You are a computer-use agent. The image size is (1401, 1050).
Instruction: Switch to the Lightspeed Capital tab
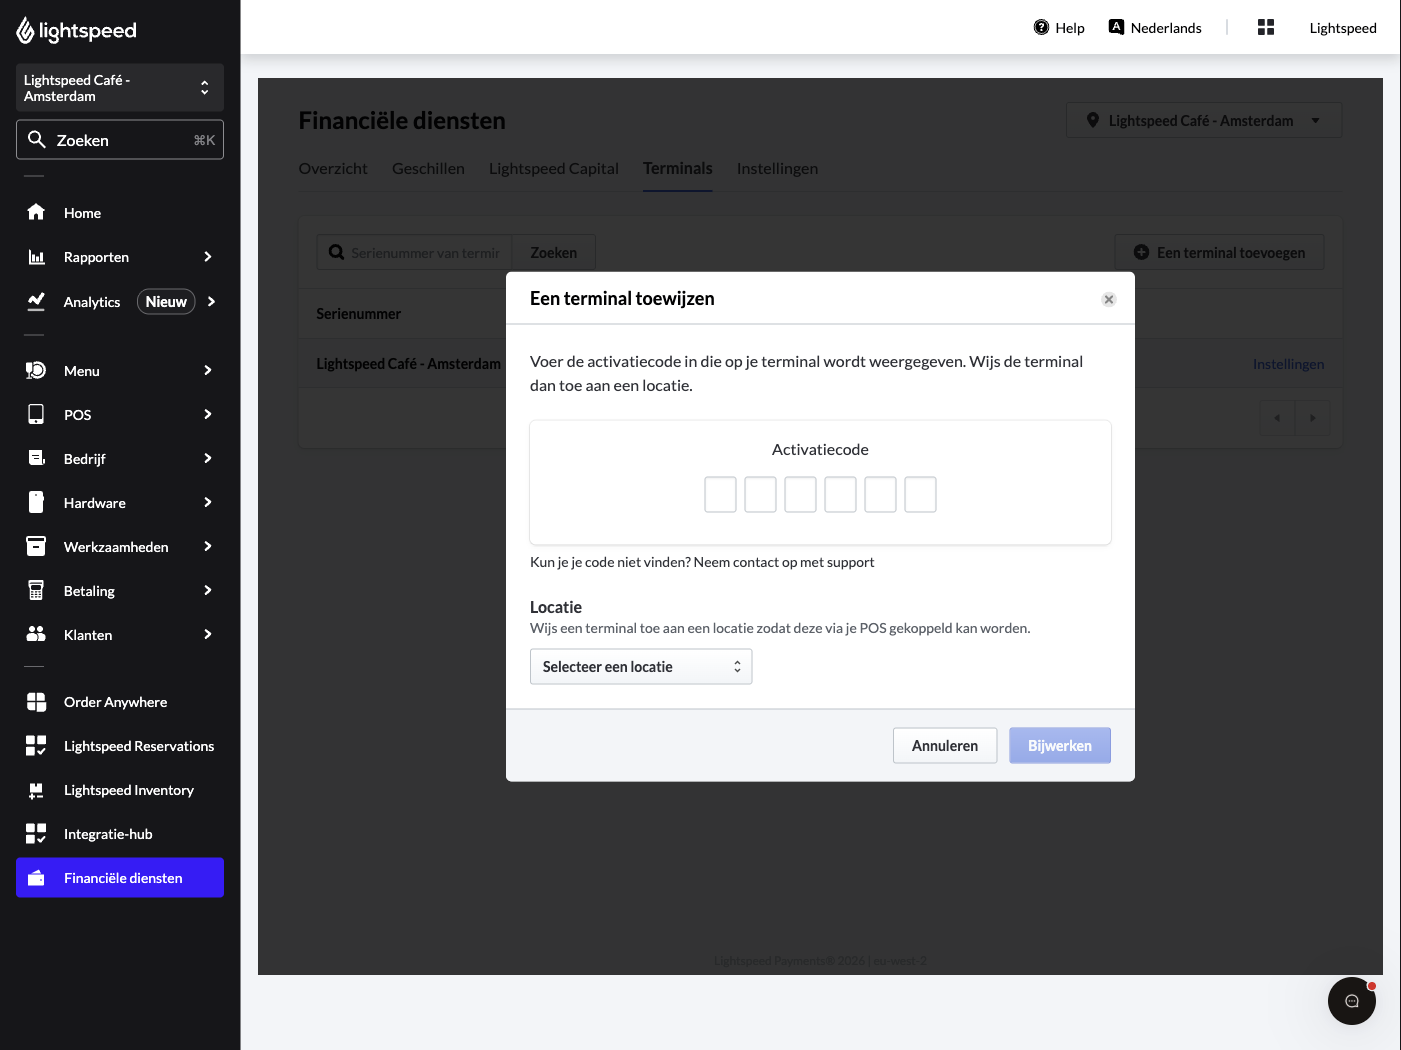pyautogui.click(x=554, y=169)
